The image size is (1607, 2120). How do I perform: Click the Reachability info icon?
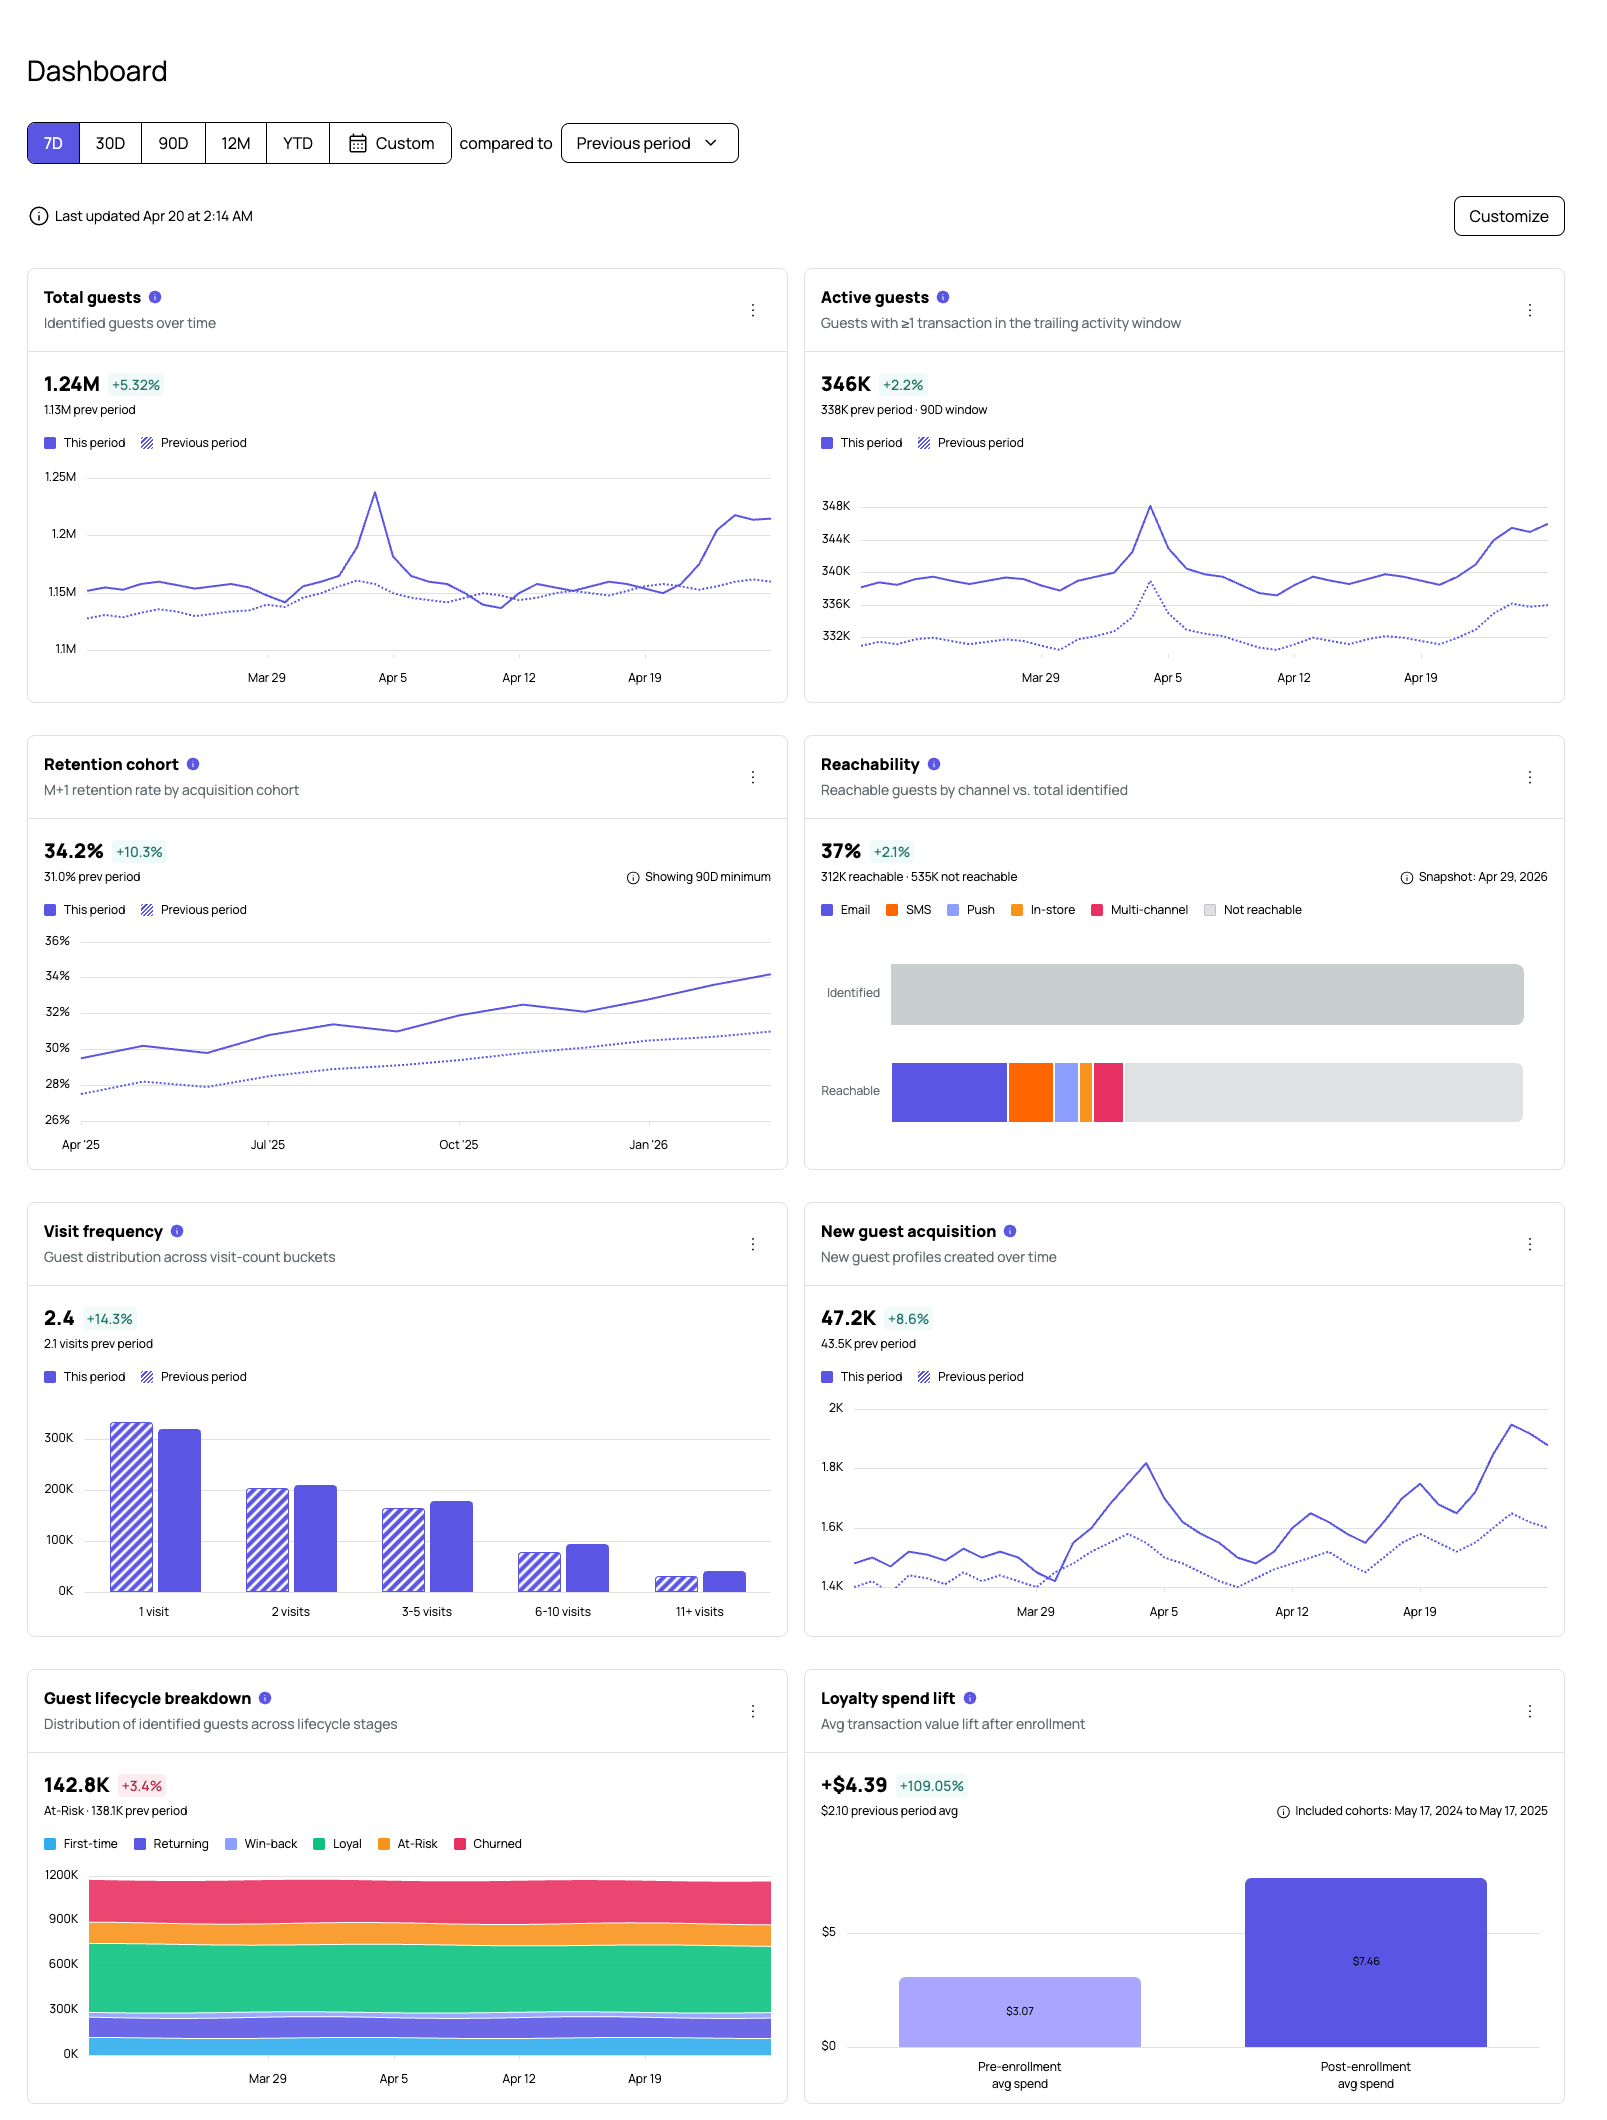tap(934, 764)
